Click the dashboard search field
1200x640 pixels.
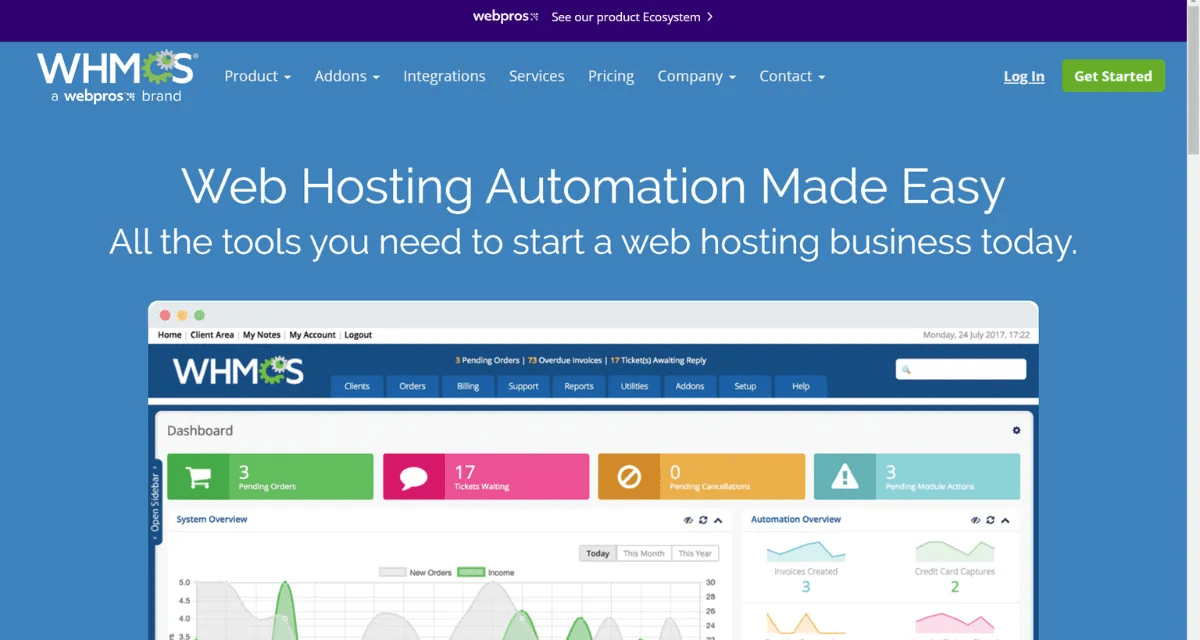[x=961, y=369]
